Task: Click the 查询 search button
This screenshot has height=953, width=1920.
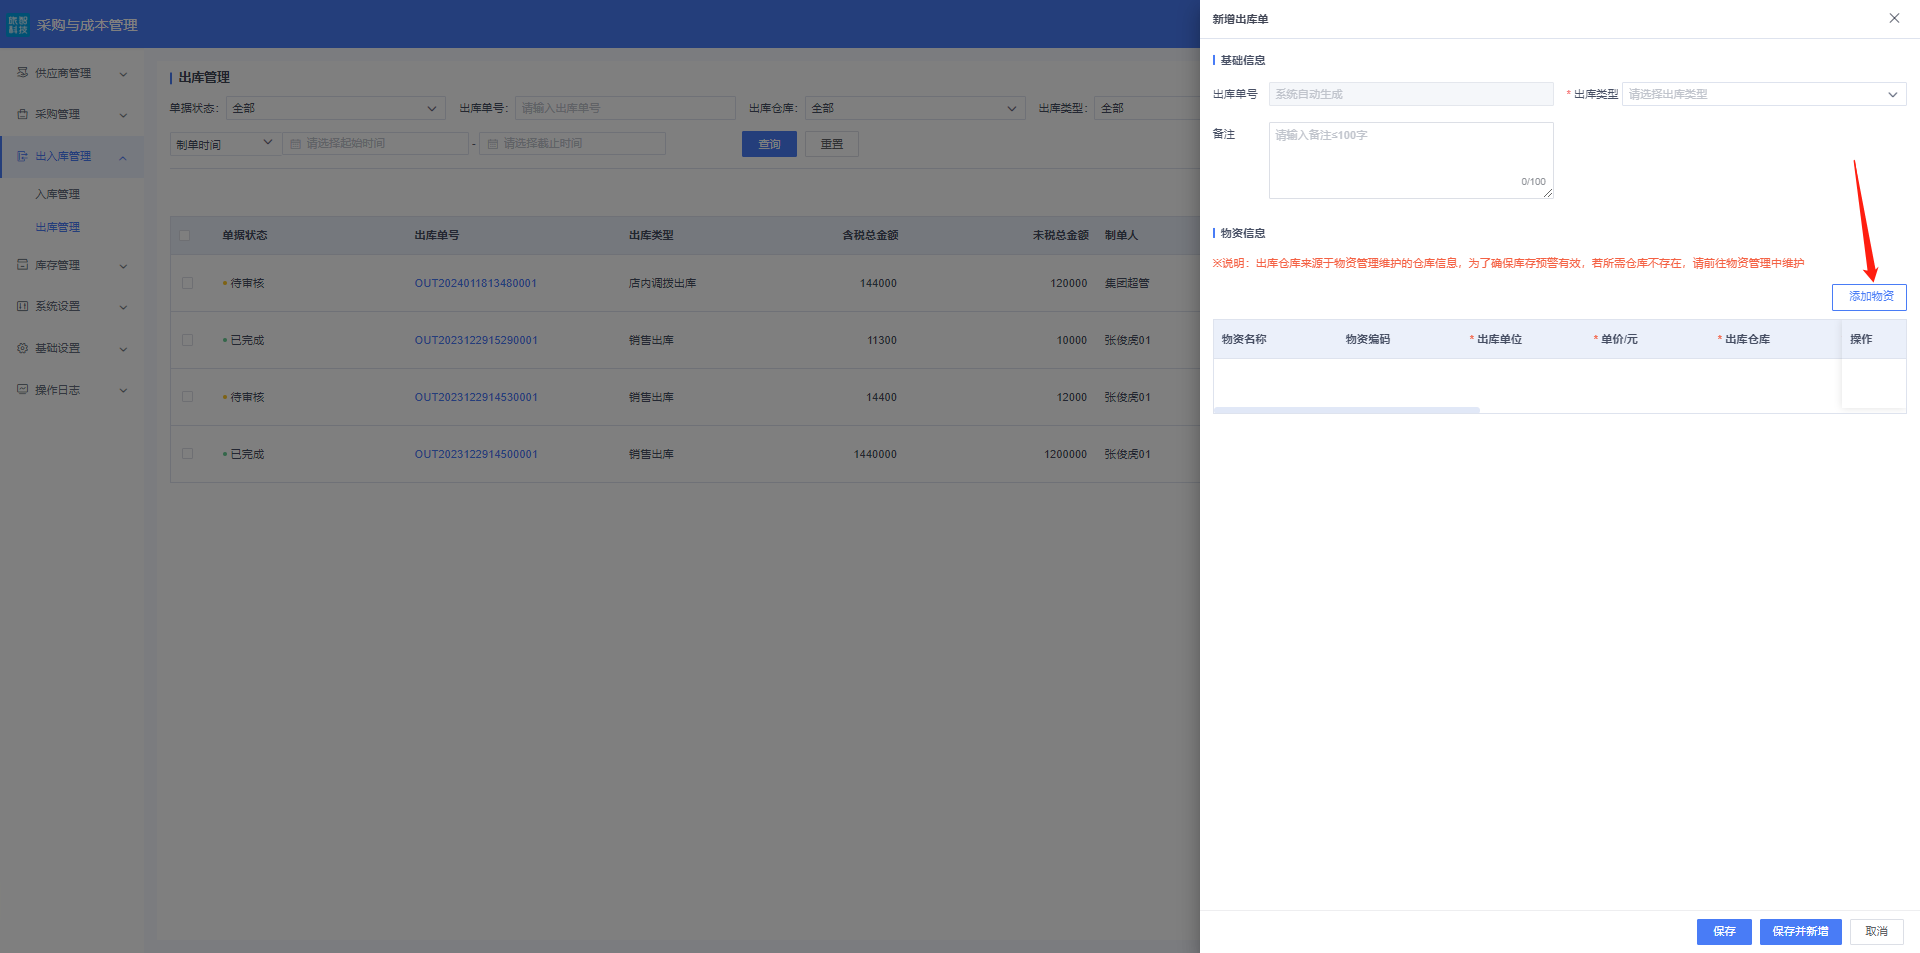Action: (x=769, y=144)
